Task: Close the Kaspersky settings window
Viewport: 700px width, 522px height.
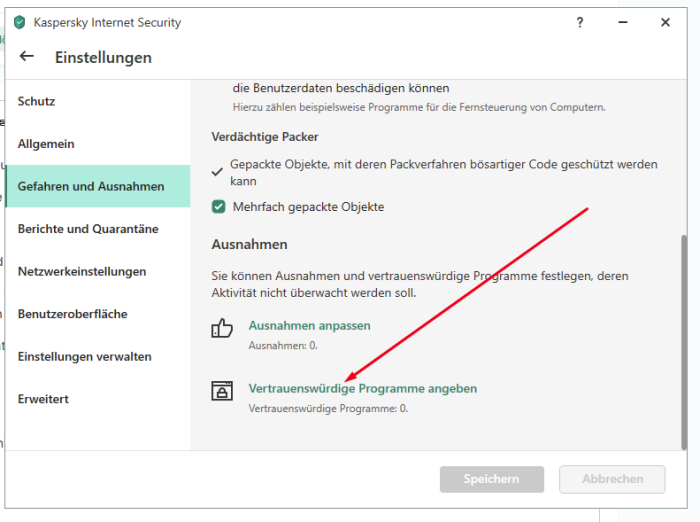Action: [x=665, y=22]
